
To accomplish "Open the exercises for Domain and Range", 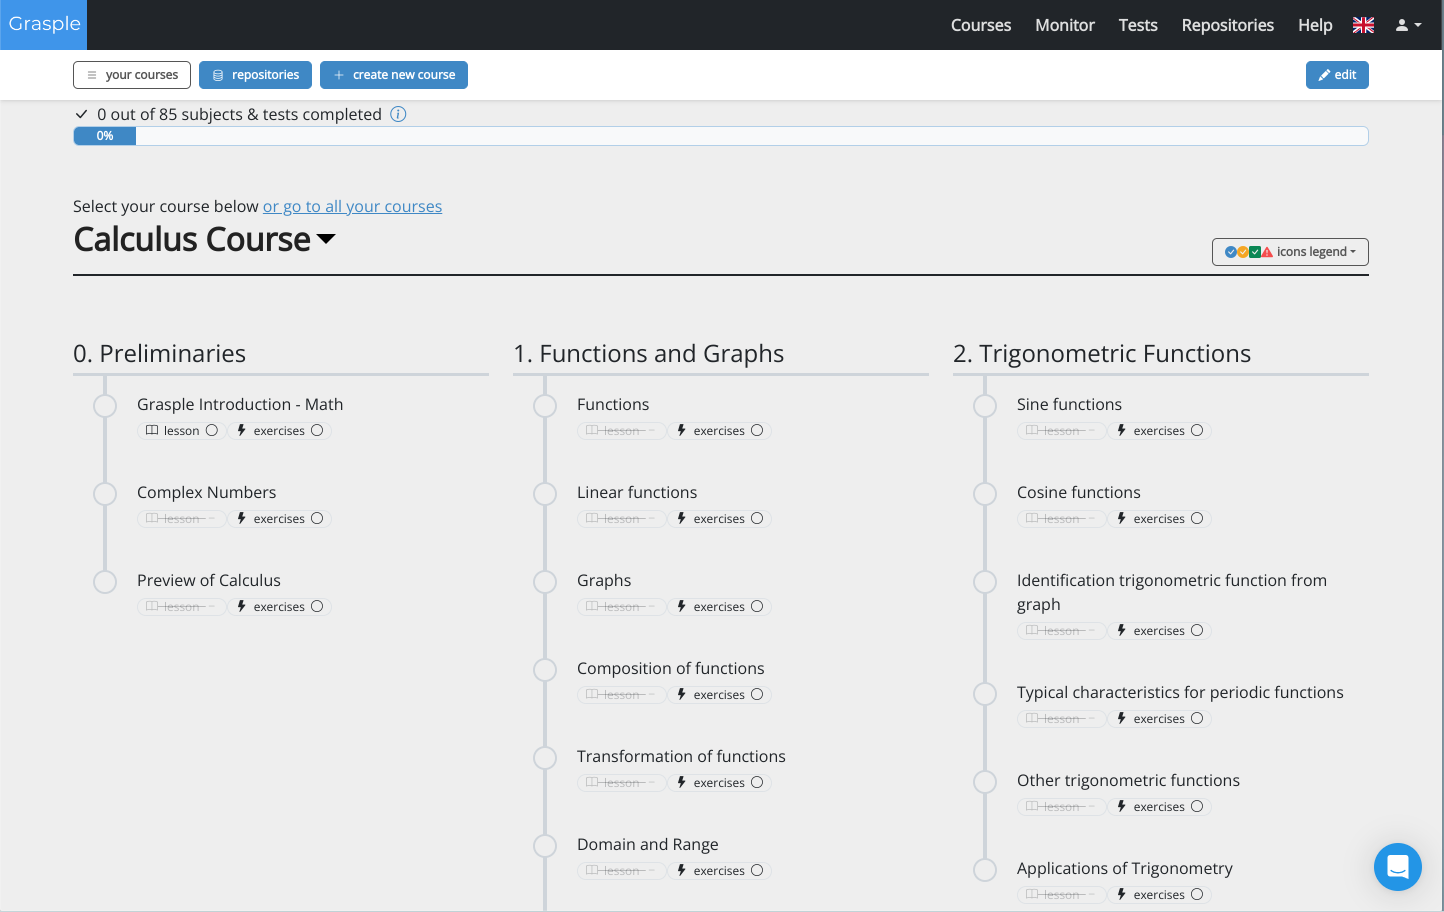I will [720, 870].
